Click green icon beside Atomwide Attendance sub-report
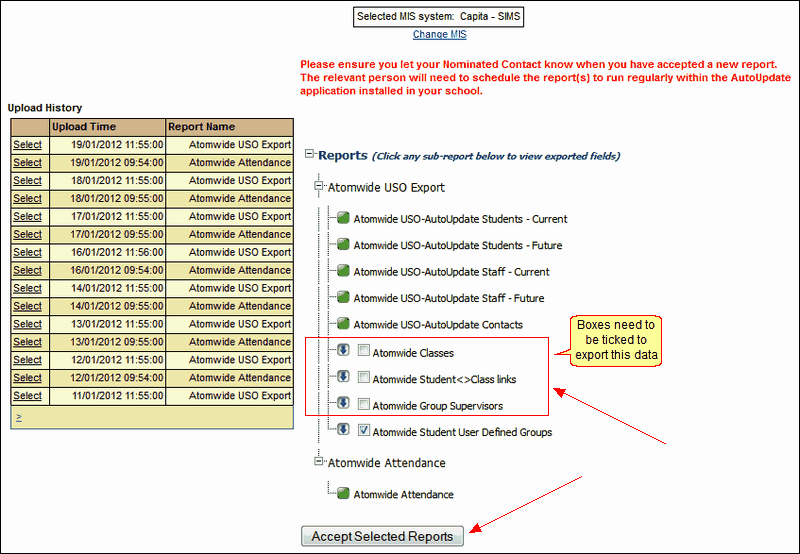800x554 pixels. tap(343, 493)
